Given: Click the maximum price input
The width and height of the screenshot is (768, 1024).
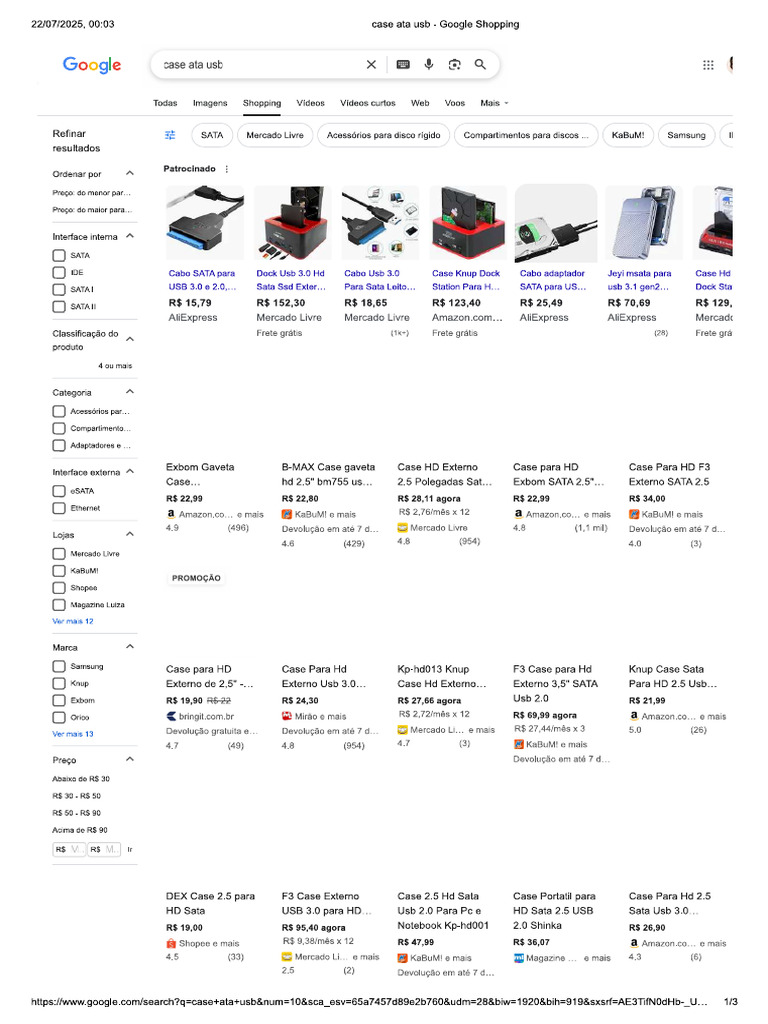Looking at the screenshot, I should point(104,850).
